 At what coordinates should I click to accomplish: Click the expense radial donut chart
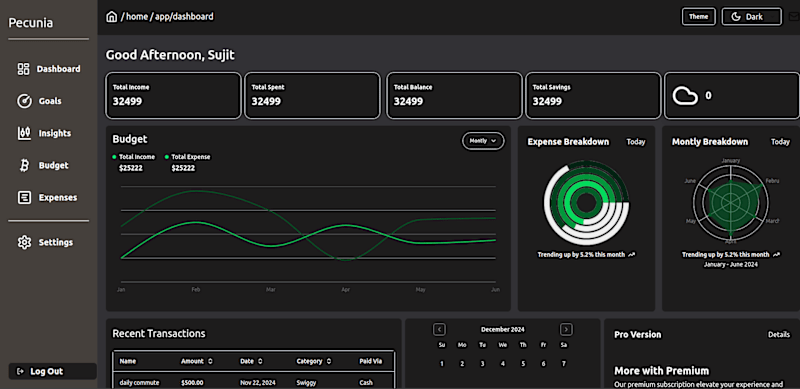[x=586, y=203]
